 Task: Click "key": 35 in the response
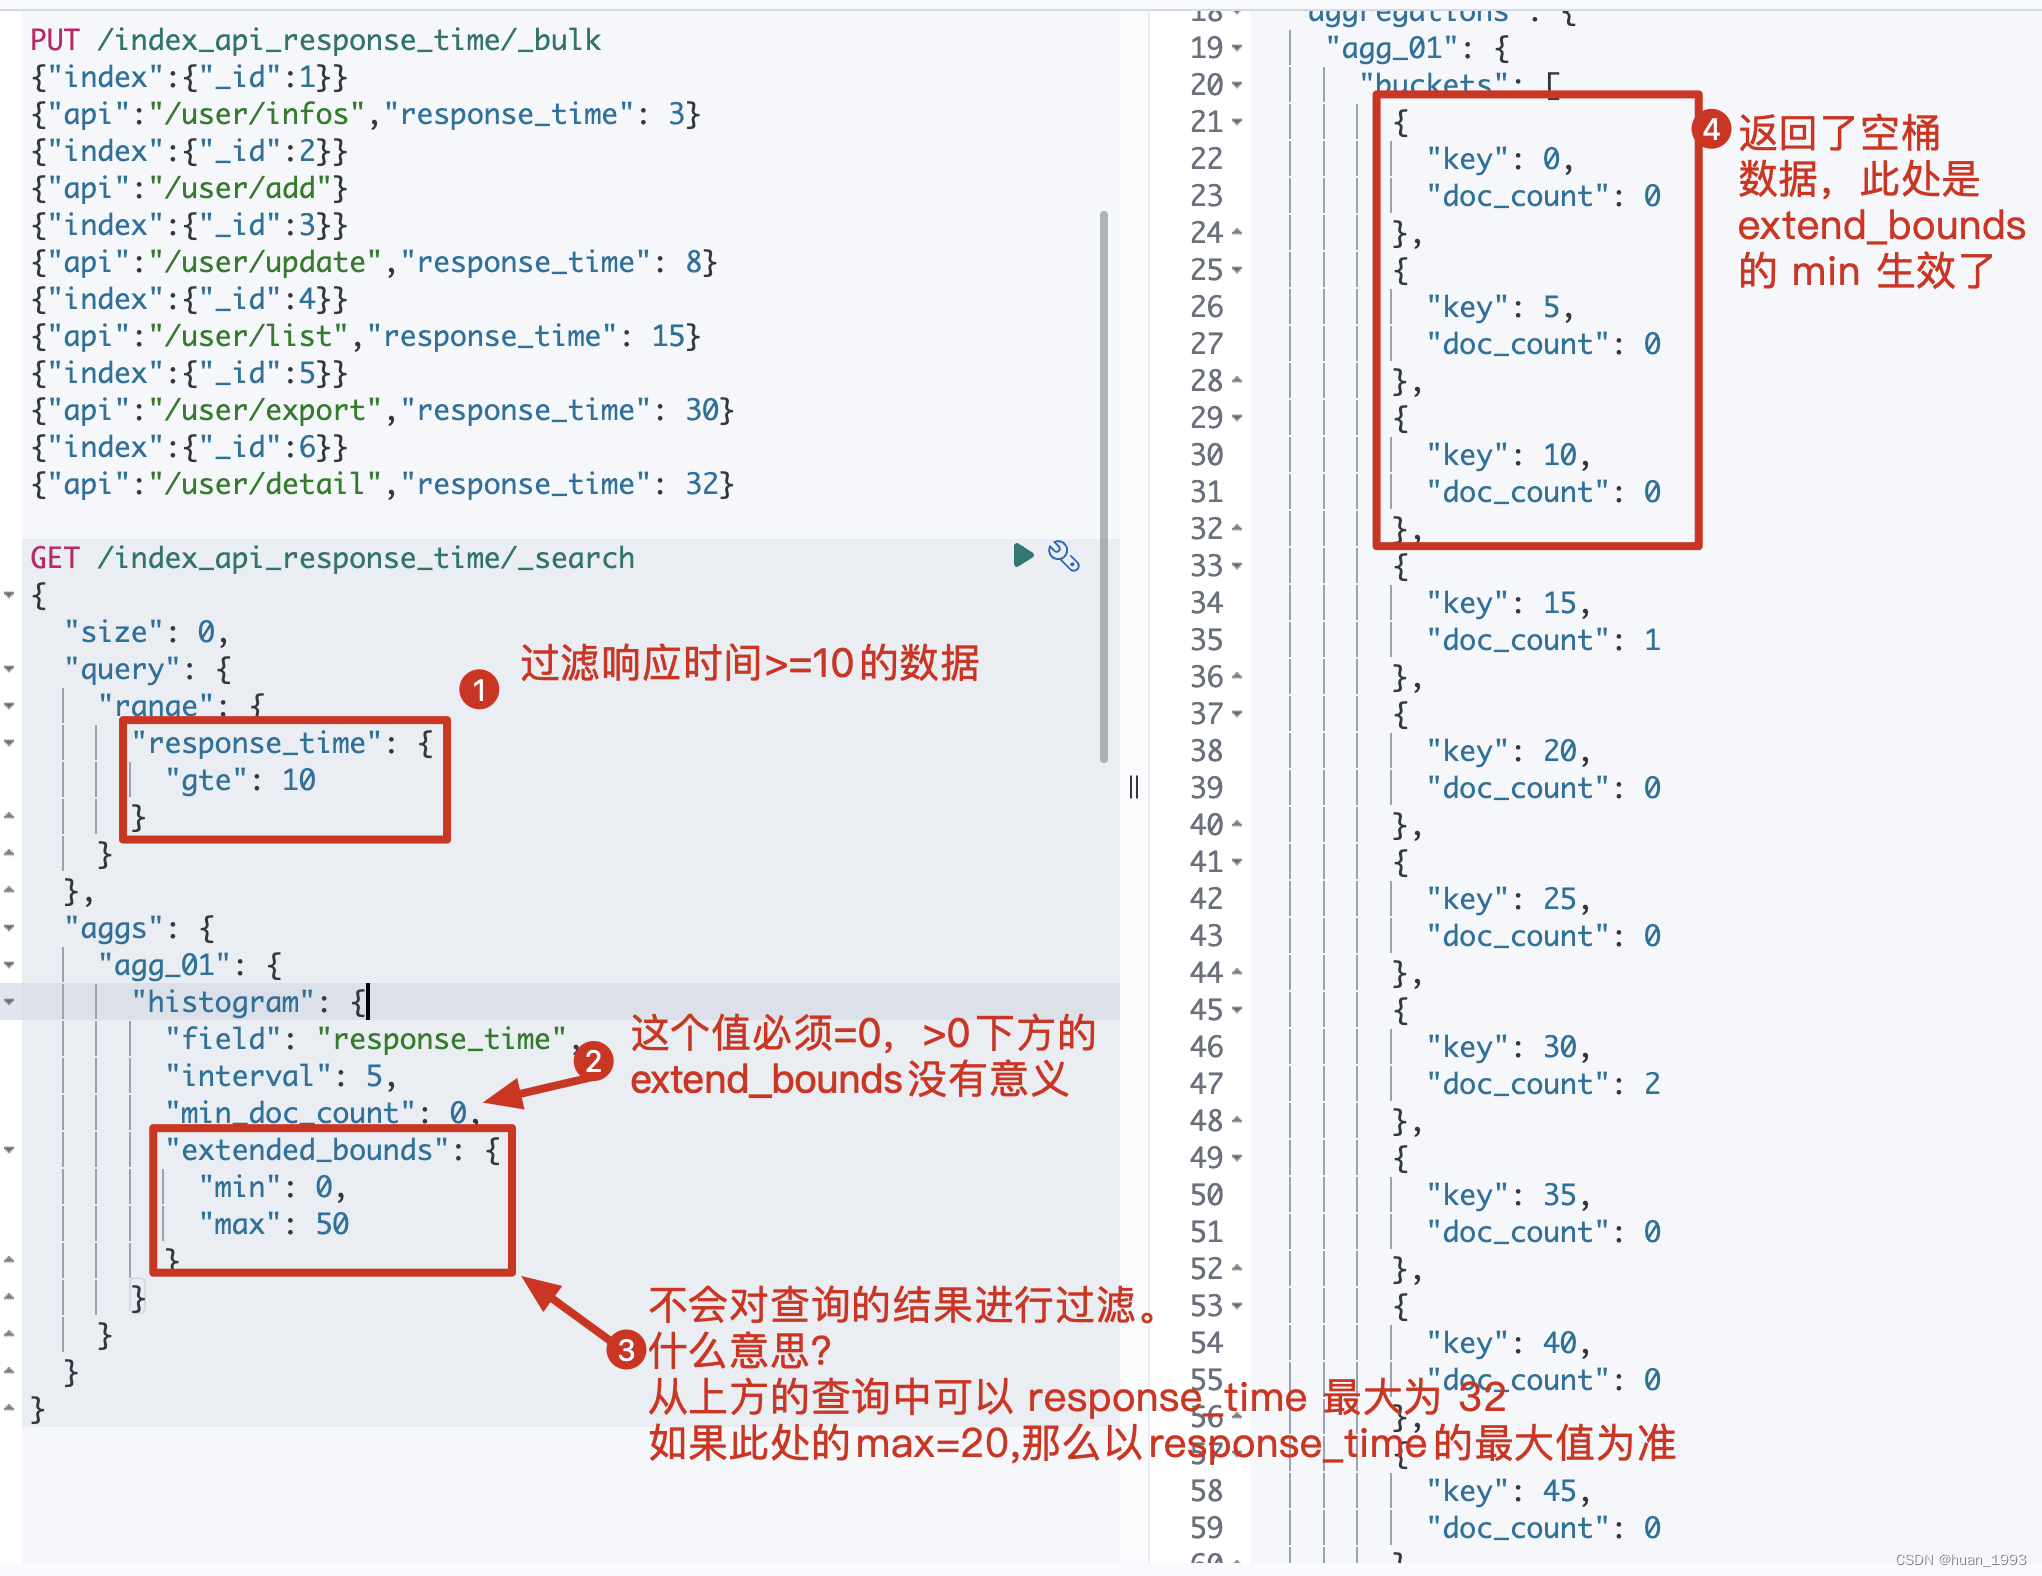tap(1508, 1195)
